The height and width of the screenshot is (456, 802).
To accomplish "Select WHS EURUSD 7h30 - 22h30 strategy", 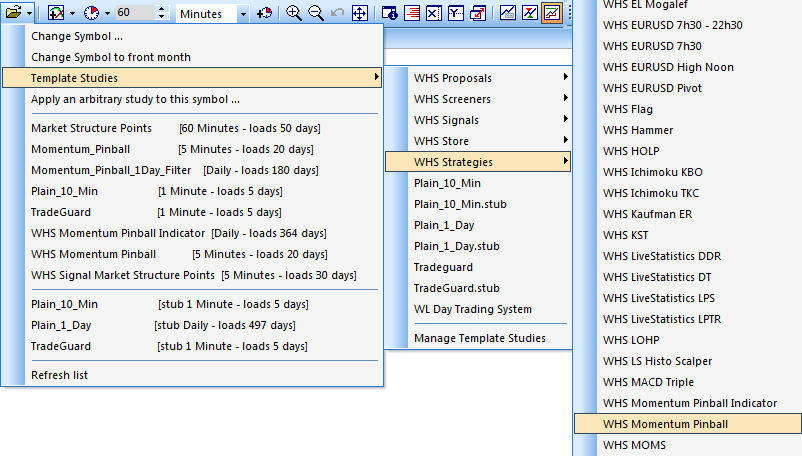I will [688, 25].
